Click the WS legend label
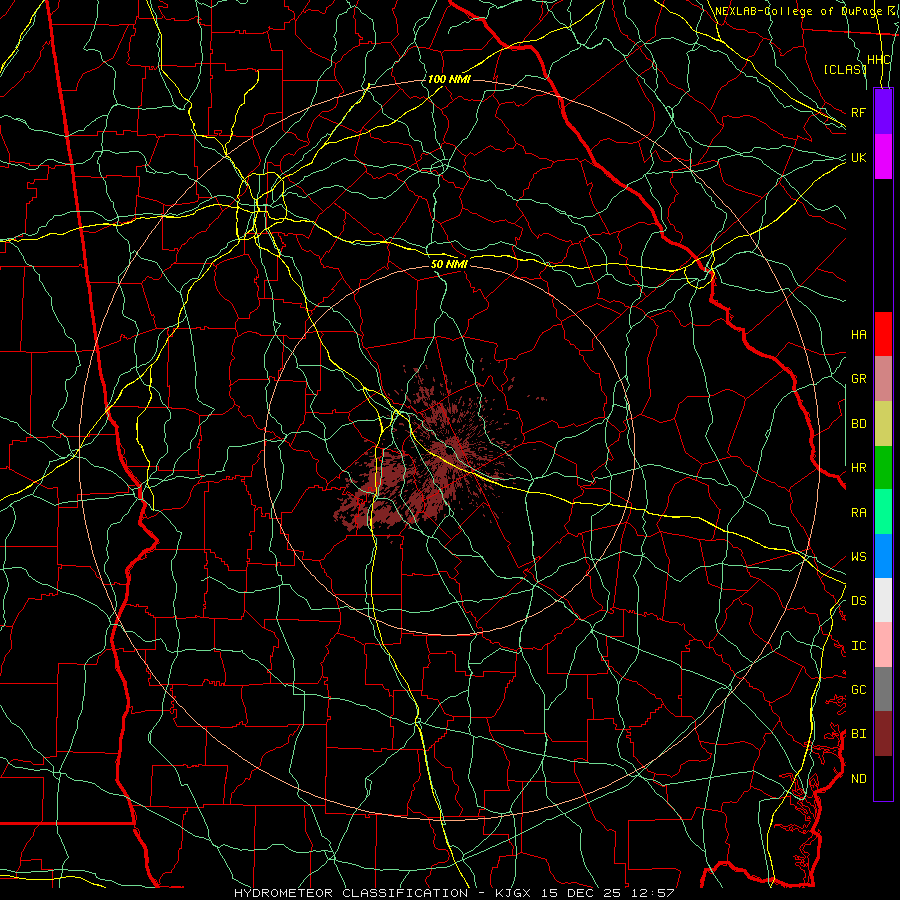Screen dimensions: 900x900 click(x=858, y=557)
